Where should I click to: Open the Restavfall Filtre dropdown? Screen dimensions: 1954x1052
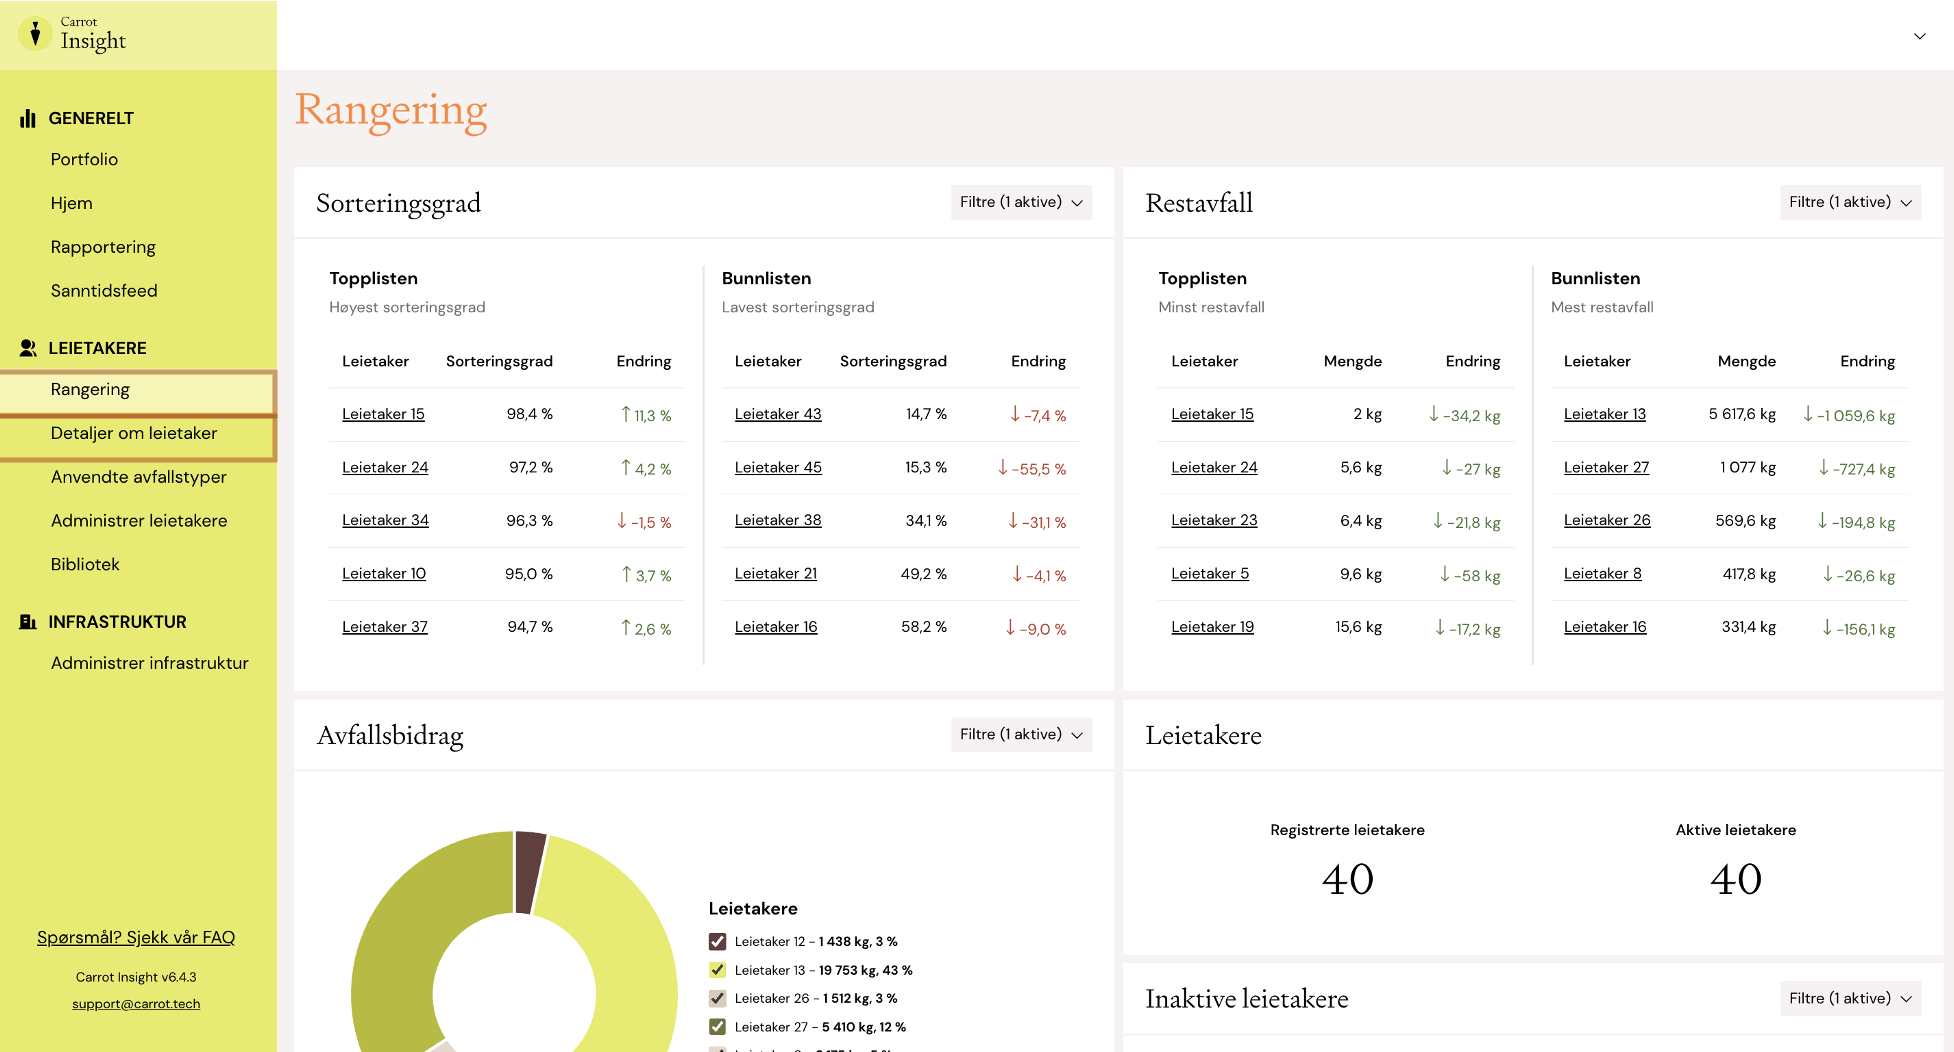point(1850,202)
